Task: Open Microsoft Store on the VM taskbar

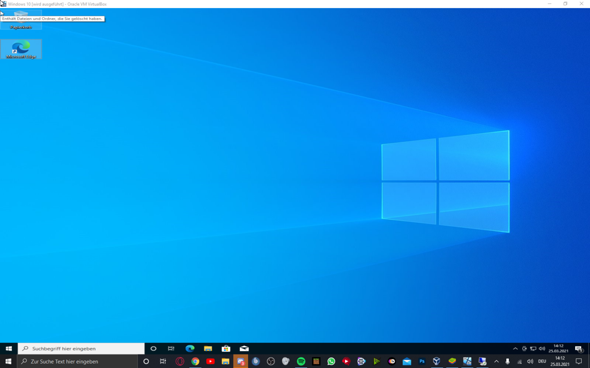Action: 226,348
